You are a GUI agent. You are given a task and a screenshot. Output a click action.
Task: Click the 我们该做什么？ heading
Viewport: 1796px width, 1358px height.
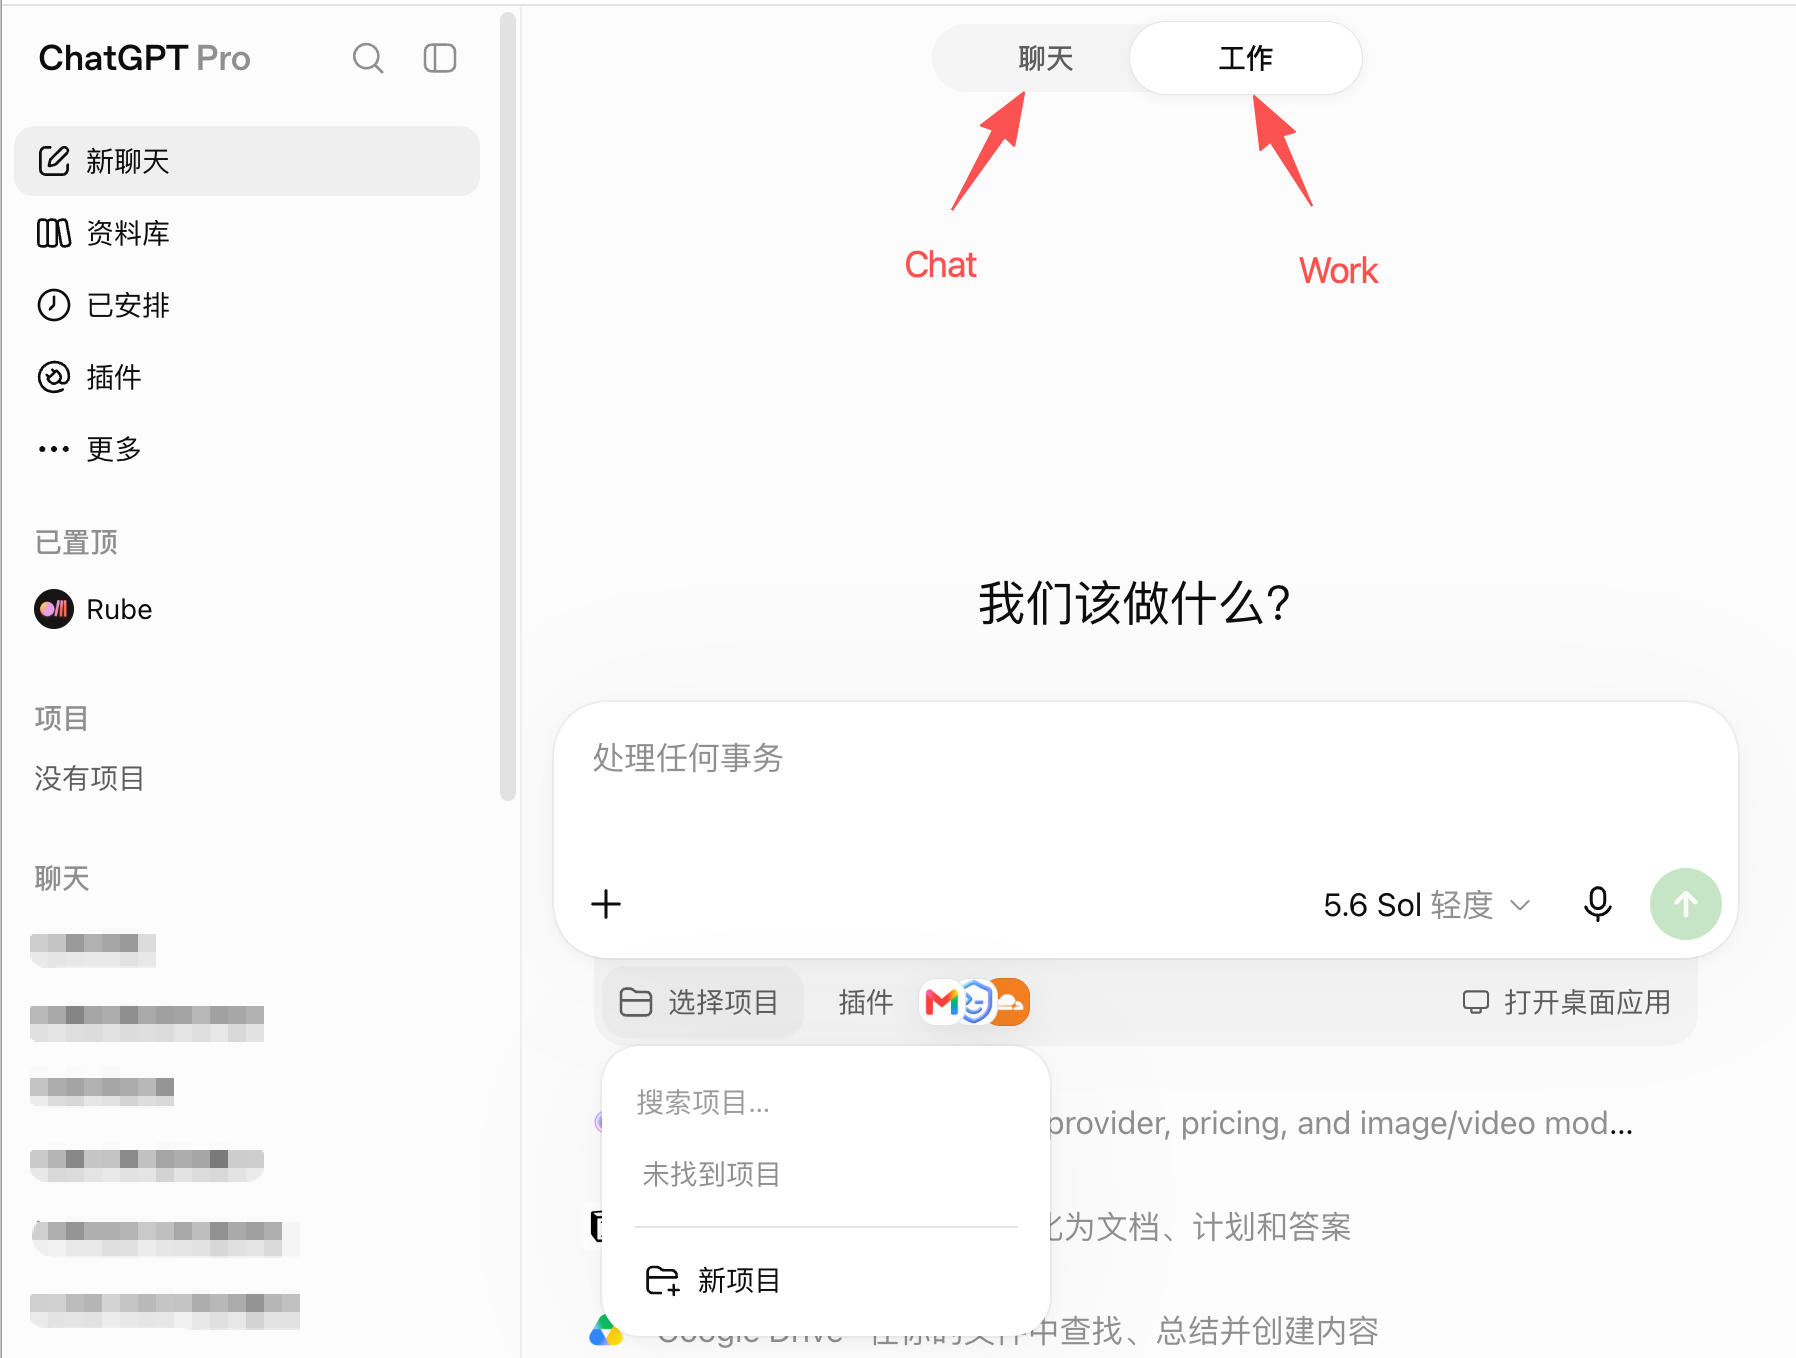pos(1134,604)
